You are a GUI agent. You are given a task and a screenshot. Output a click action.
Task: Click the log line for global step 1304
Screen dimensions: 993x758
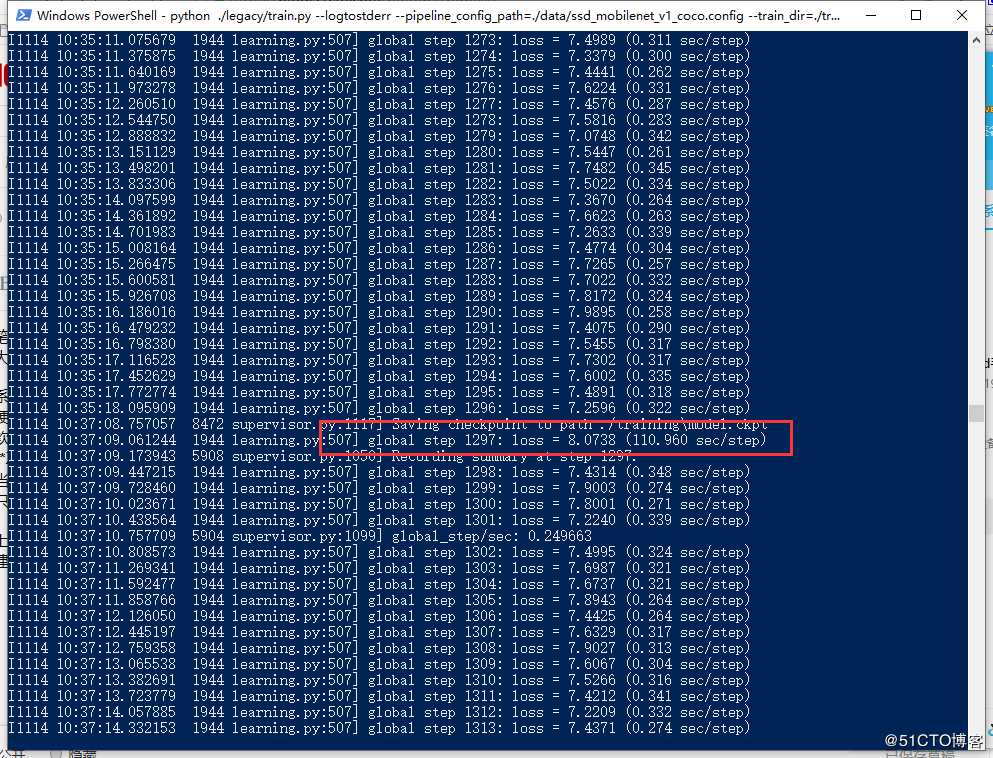coord(379,584)
